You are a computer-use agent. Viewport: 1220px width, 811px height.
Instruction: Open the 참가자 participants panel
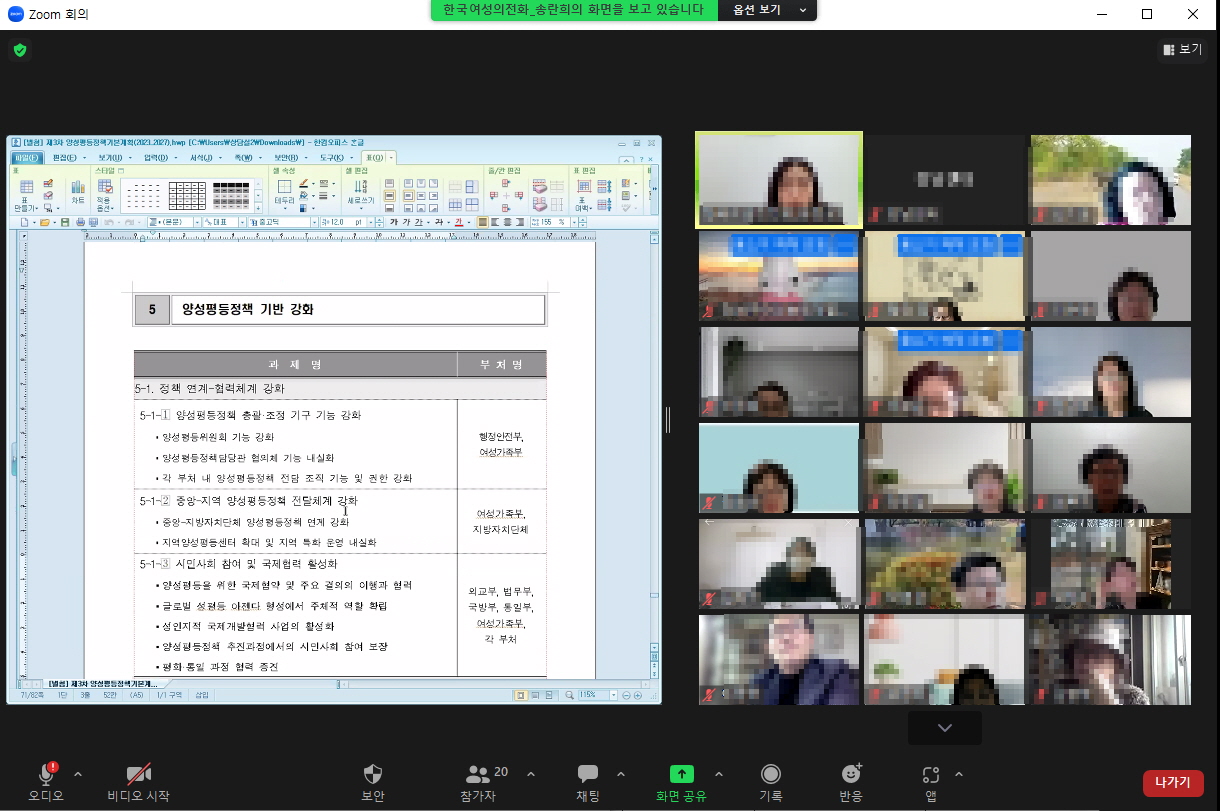479,775
